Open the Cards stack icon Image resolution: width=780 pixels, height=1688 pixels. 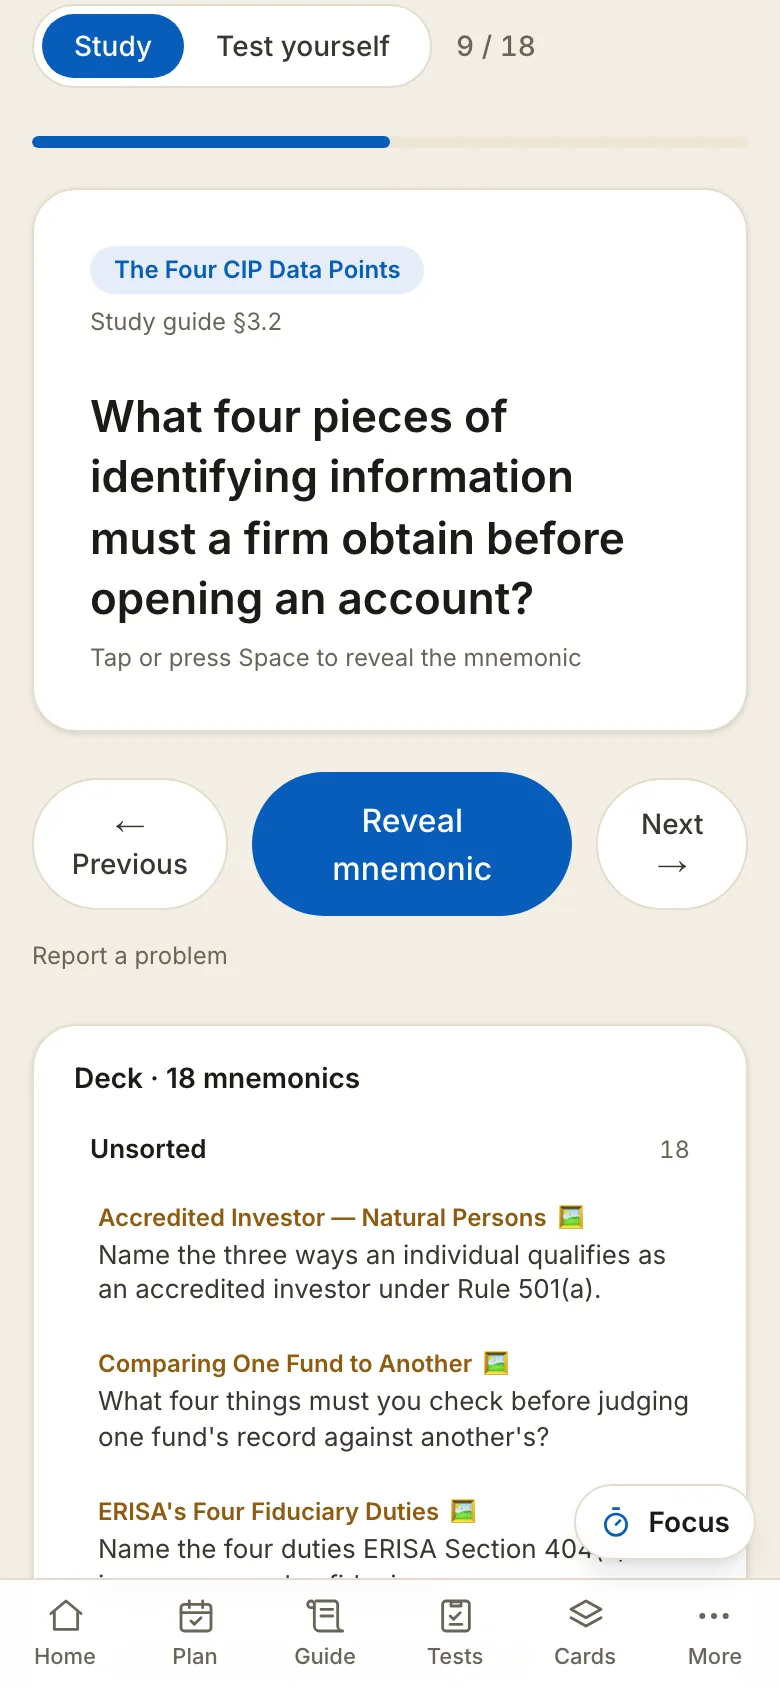pos(585,1616)
